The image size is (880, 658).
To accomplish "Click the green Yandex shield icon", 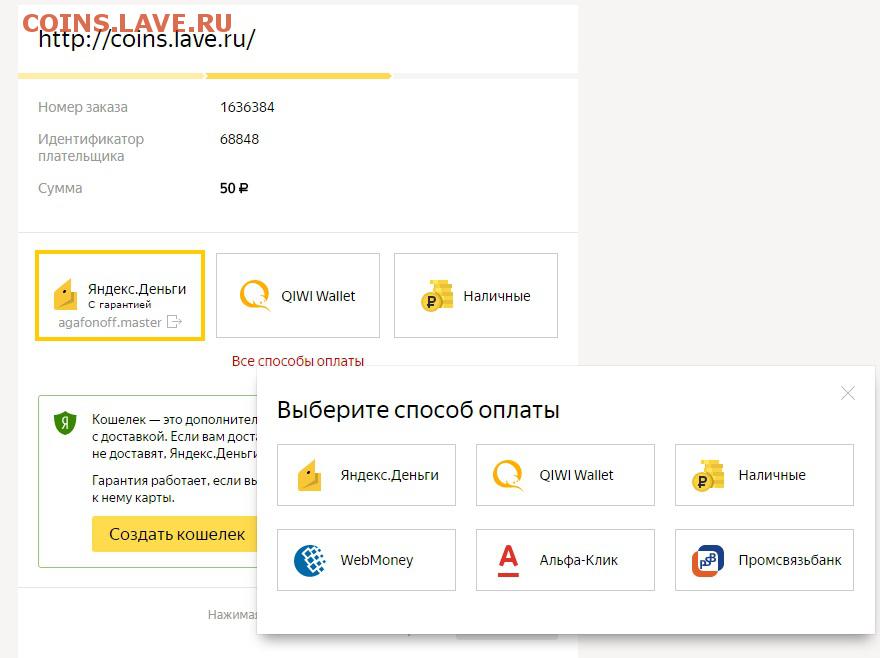I will pyautogui.click(x=65, y=422).
